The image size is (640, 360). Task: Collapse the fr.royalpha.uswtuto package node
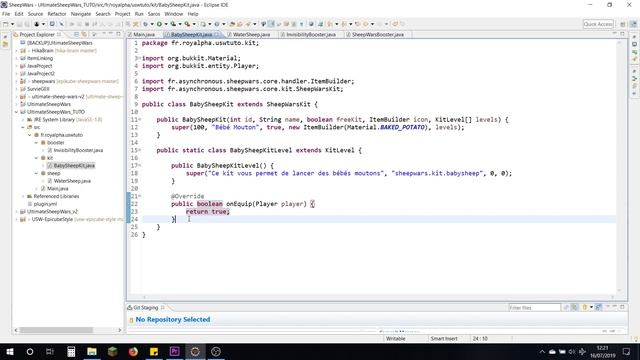click(x=30, y=135)
